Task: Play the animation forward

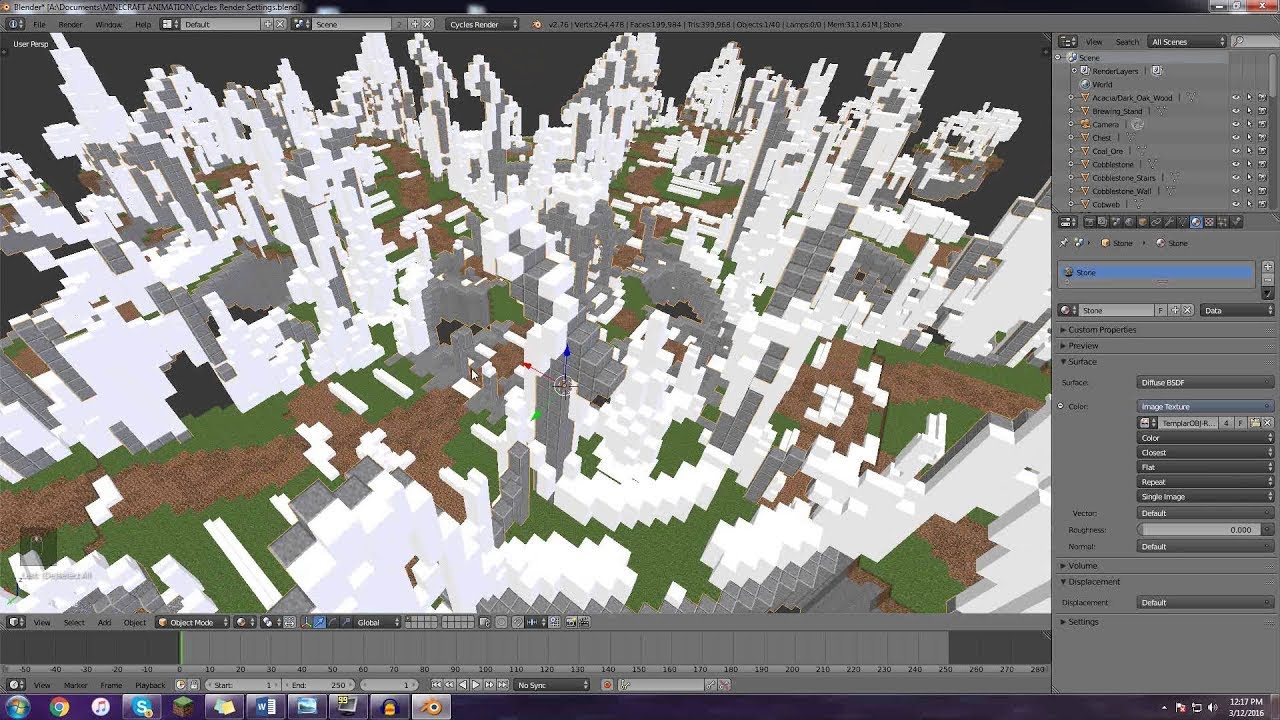Action: (x=476, y=685)
